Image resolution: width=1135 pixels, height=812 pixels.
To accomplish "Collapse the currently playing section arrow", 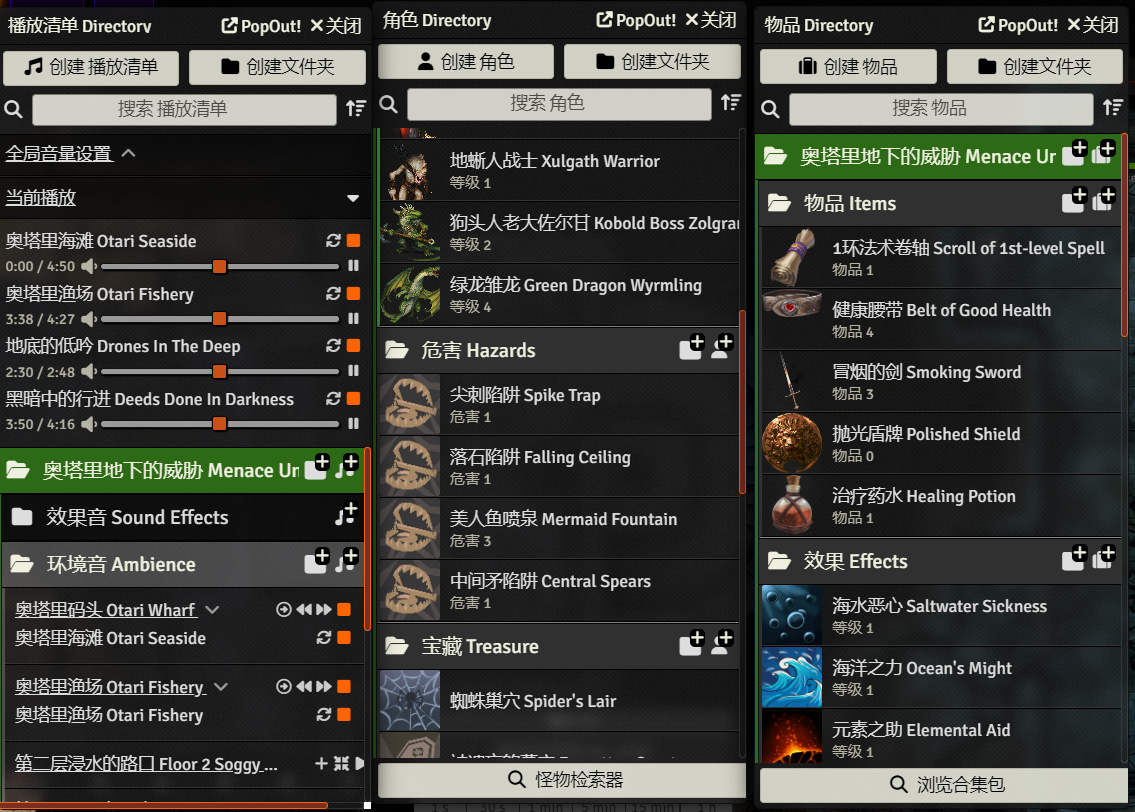I will pyautogui.click(x=353, y=198).
